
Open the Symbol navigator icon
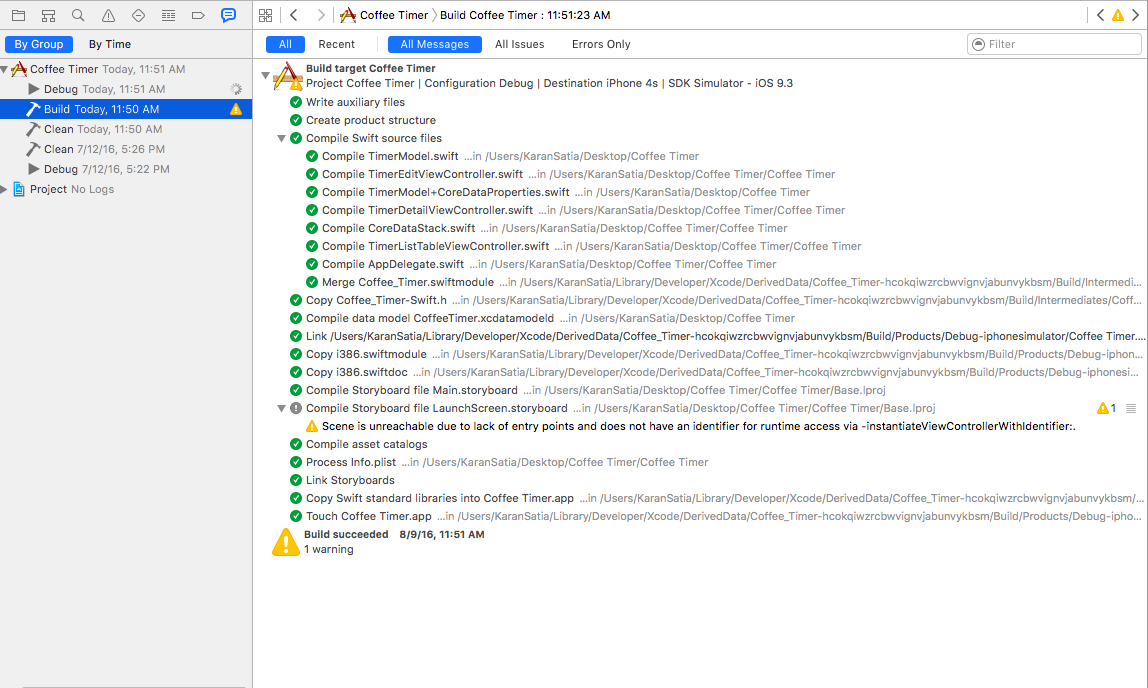pos(48,15)
